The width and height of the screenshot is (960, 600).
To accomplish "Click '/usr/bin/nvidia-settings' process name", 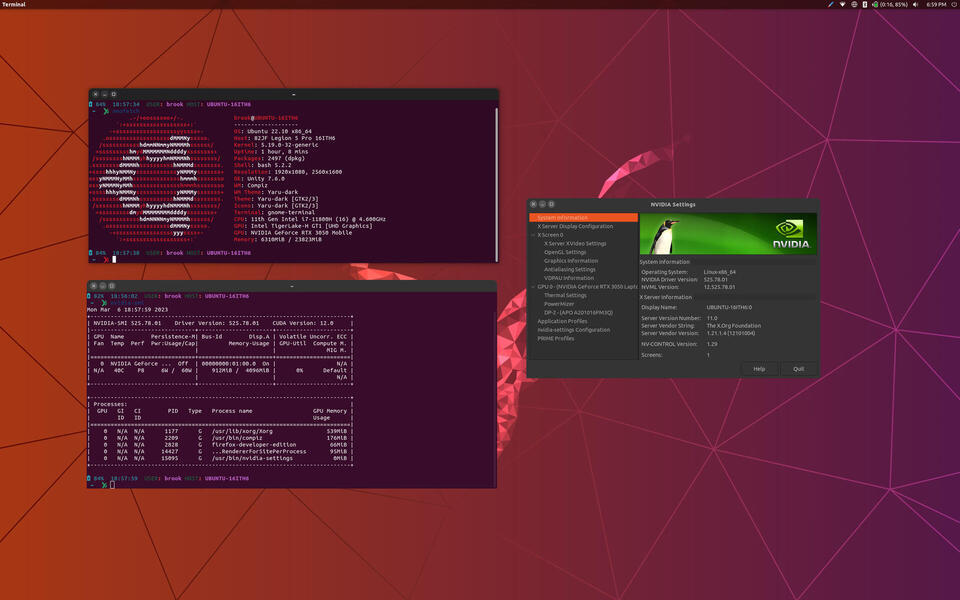I will tap(252, 457).
